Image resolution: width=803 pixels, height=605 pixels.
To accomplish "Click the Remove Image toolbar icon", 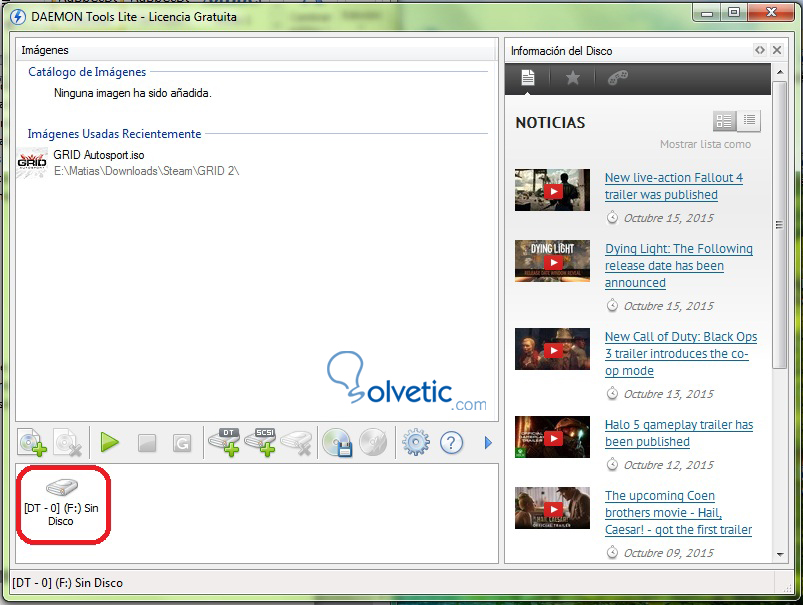I will point(68,442).
